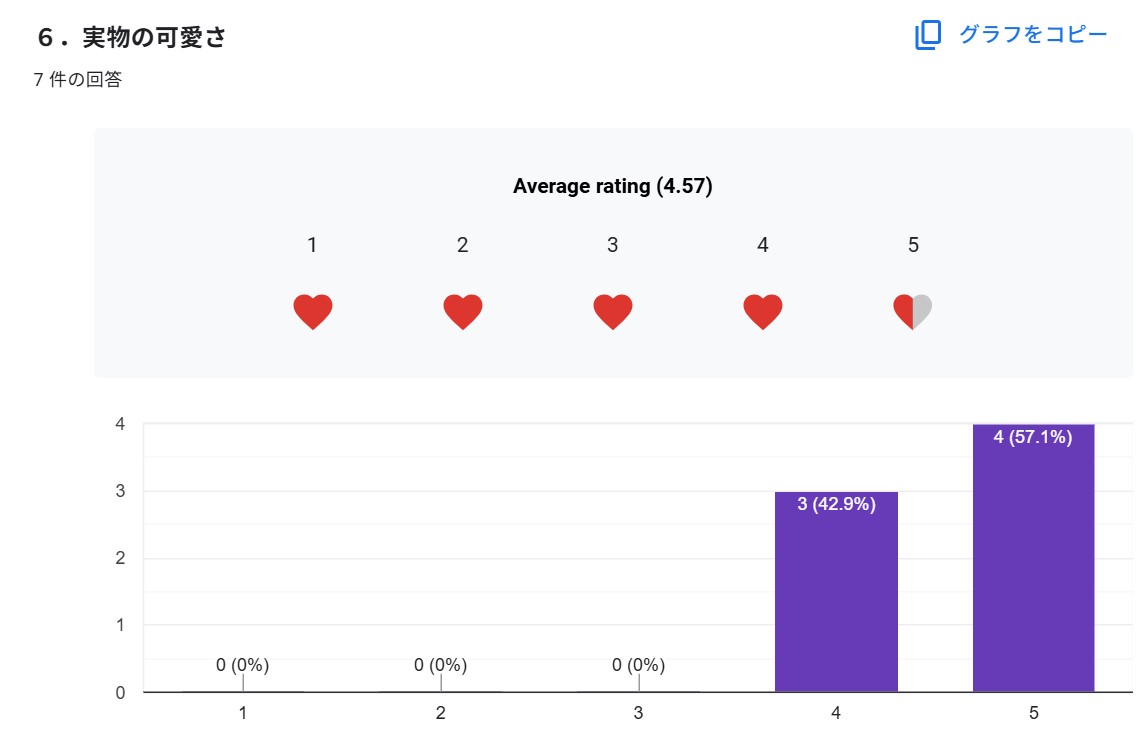Click the 4 (57.1%) bar label
This screenshot has width=1146, height=736.
1033,437
